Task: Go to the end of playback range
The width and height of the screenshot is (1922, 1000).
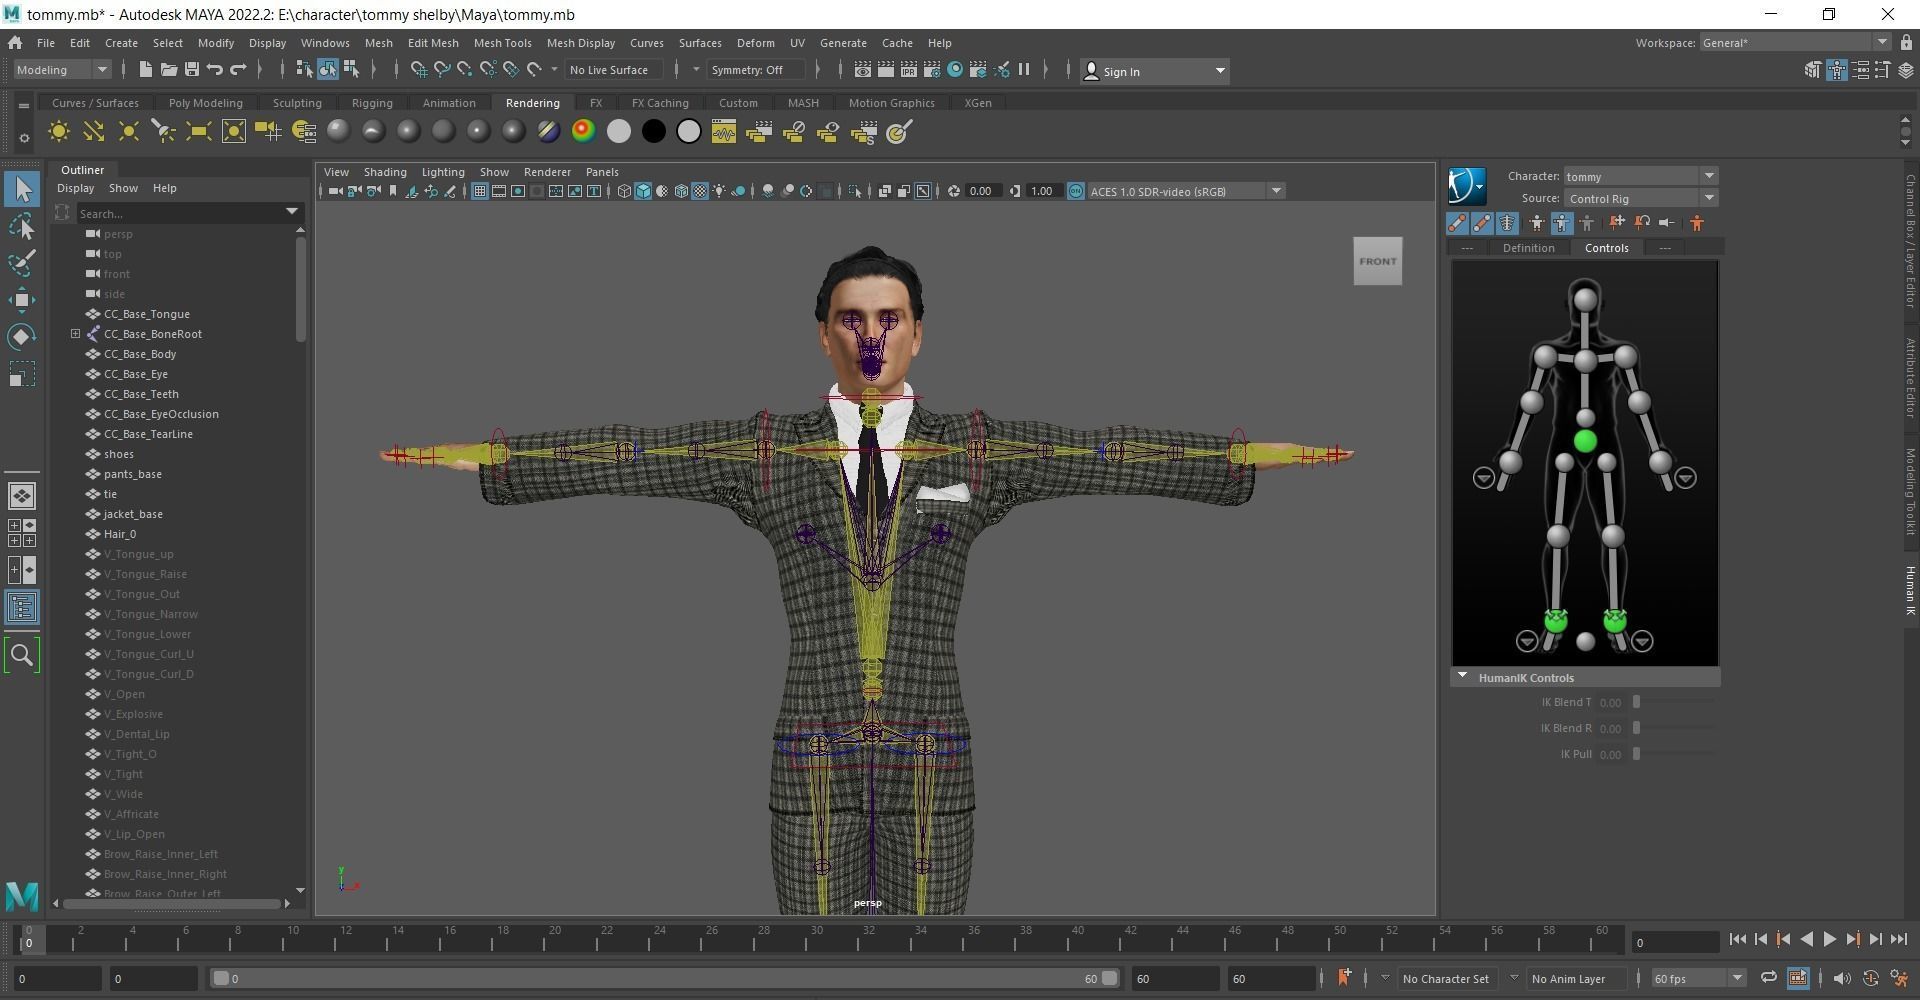Action: coord(1899,940)
